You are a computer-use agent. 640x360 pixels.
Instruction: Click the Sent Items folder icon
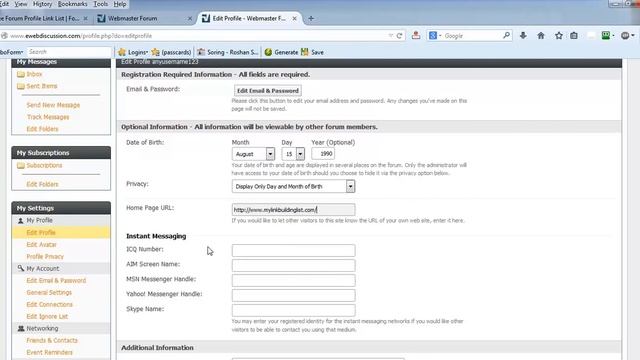click(x=21, y=87)
